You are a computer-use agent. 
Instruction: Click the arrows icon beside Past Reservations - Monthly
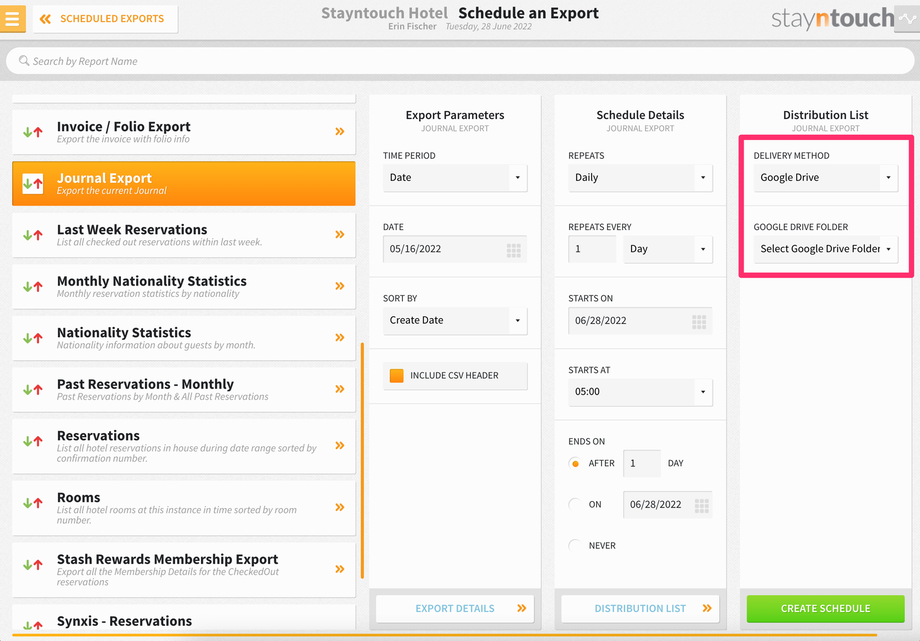point(33,389)
